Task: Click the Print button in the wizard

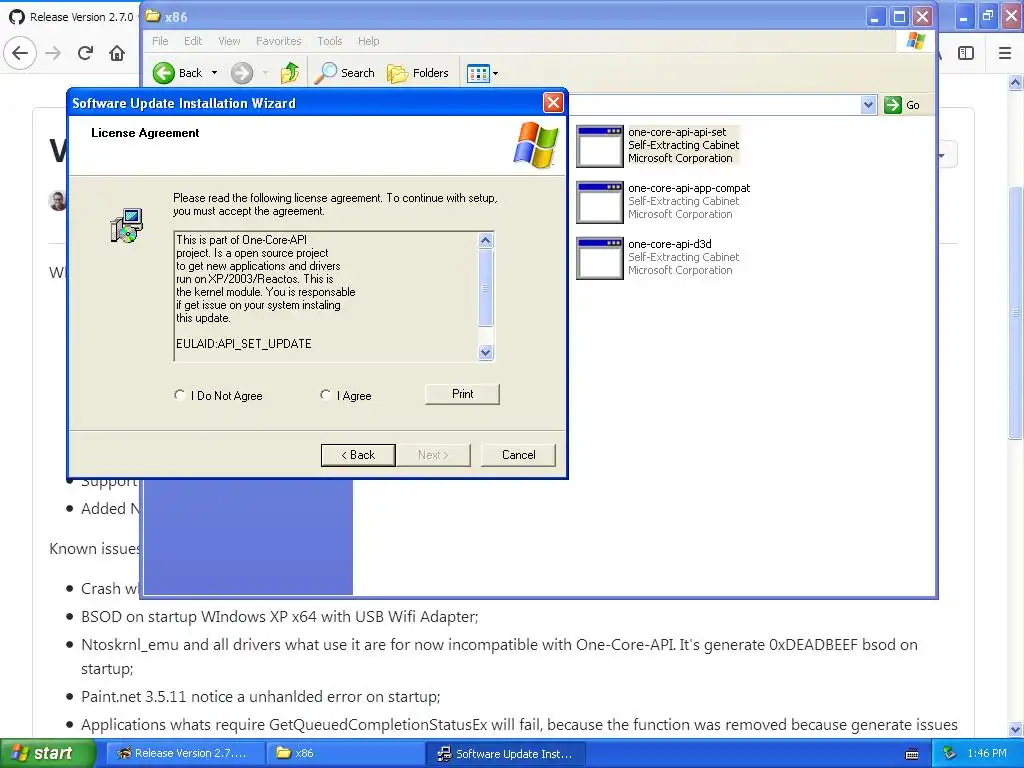Action: point(462,394)
